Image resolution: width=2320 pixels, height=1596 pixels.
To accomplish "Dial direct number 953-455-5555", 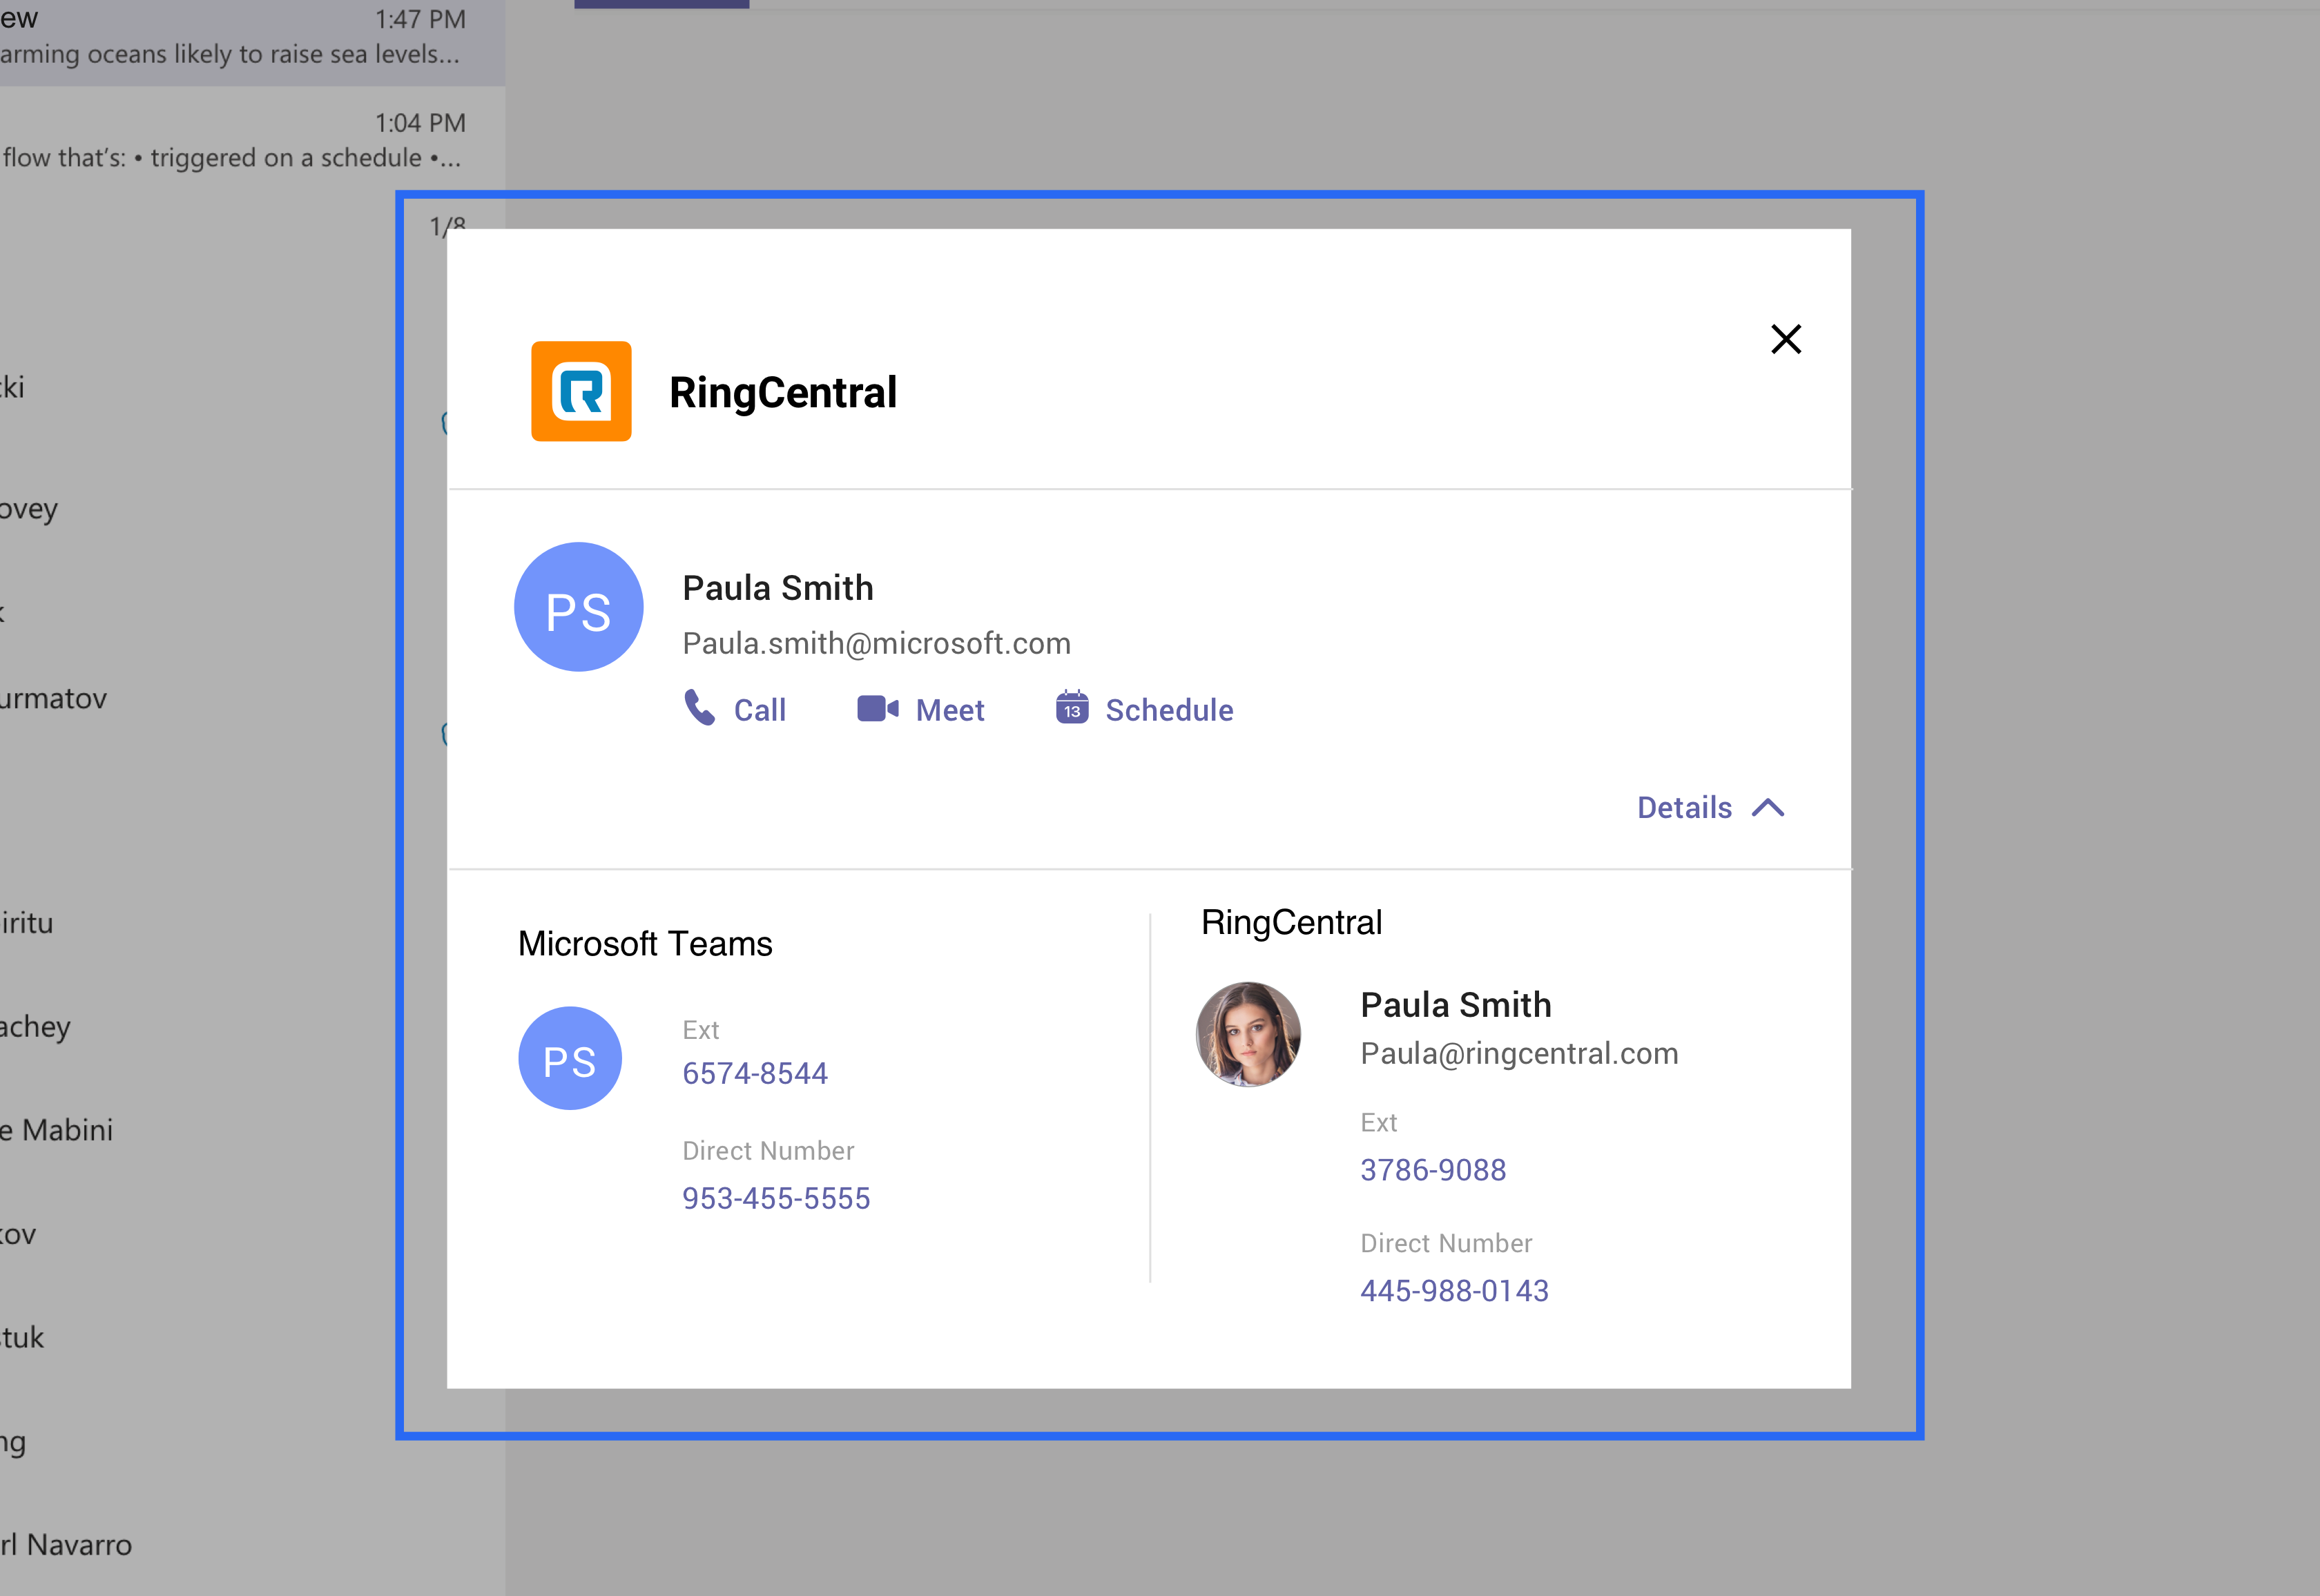I will coord(776,1198).
